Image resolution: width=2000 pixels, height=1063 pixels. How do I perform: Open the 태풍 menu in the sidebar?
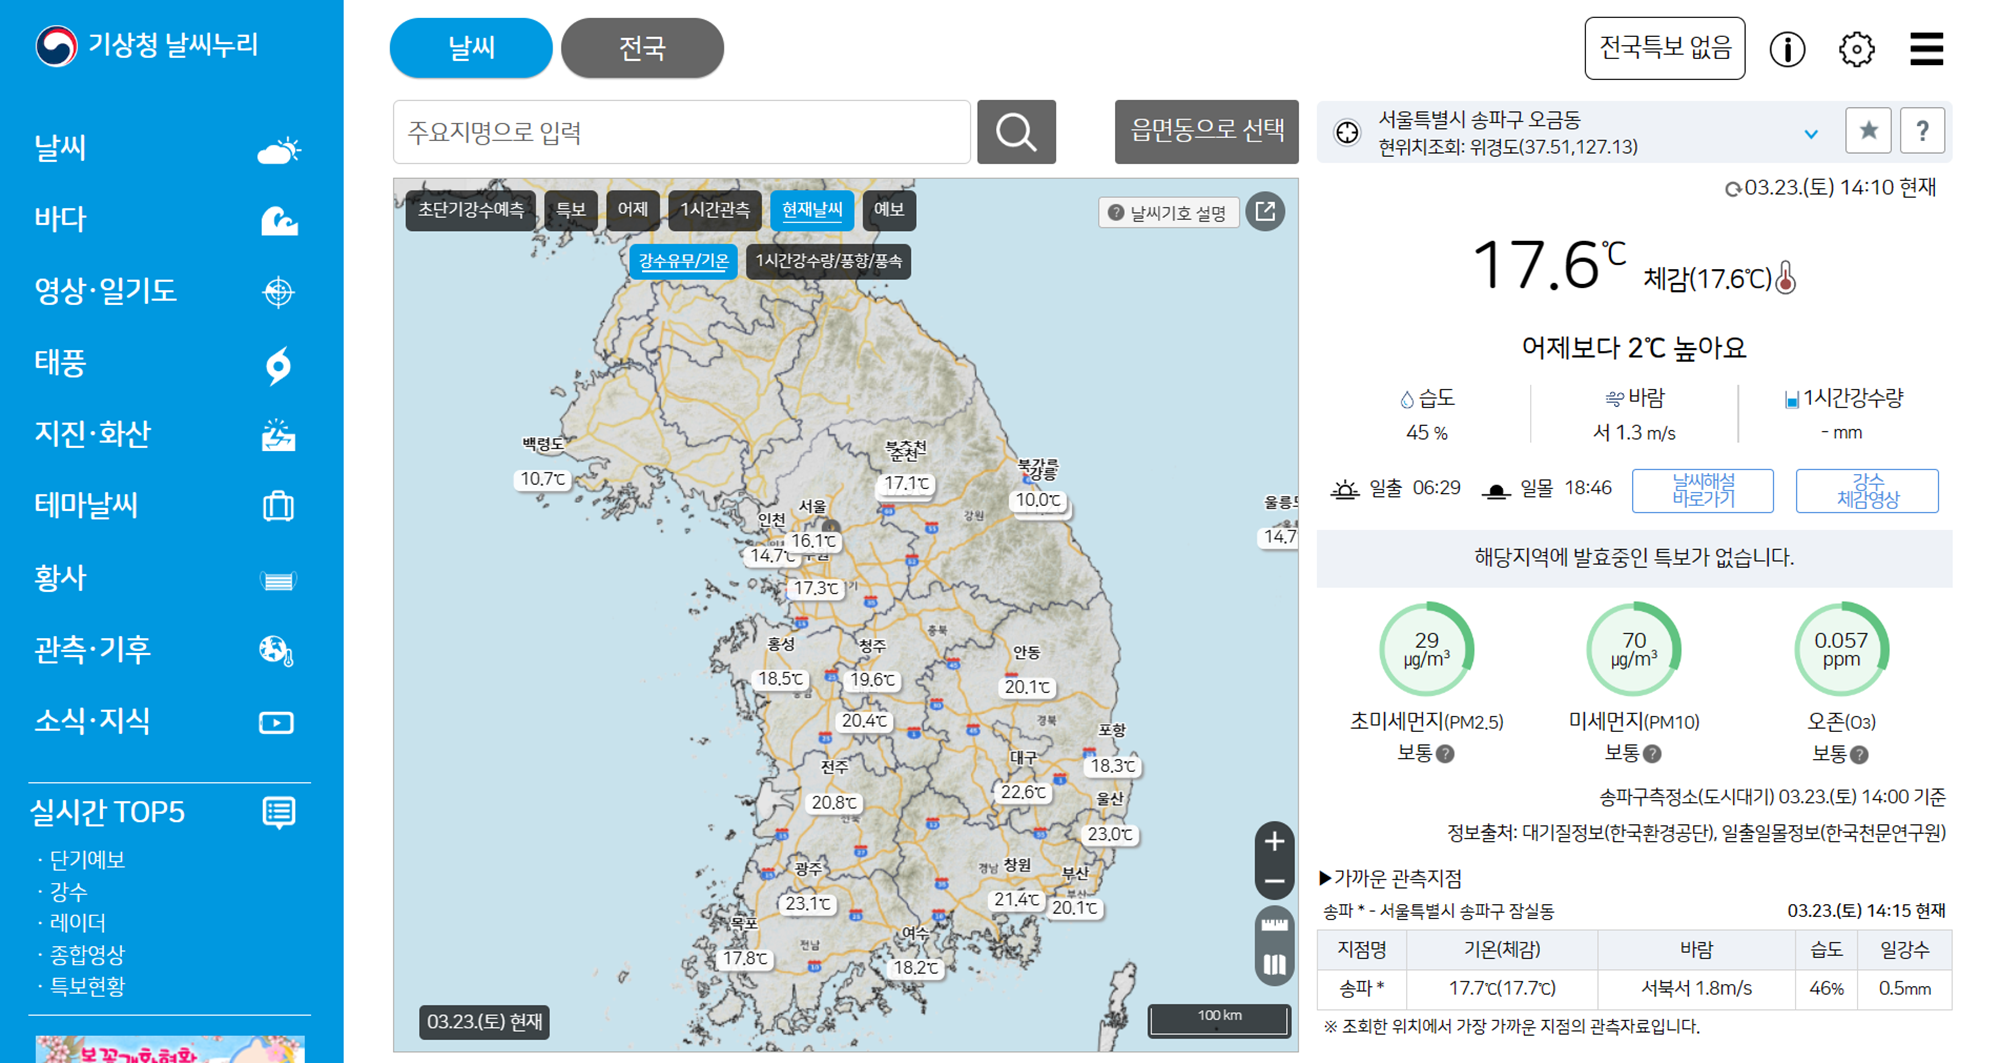[60, 363]
